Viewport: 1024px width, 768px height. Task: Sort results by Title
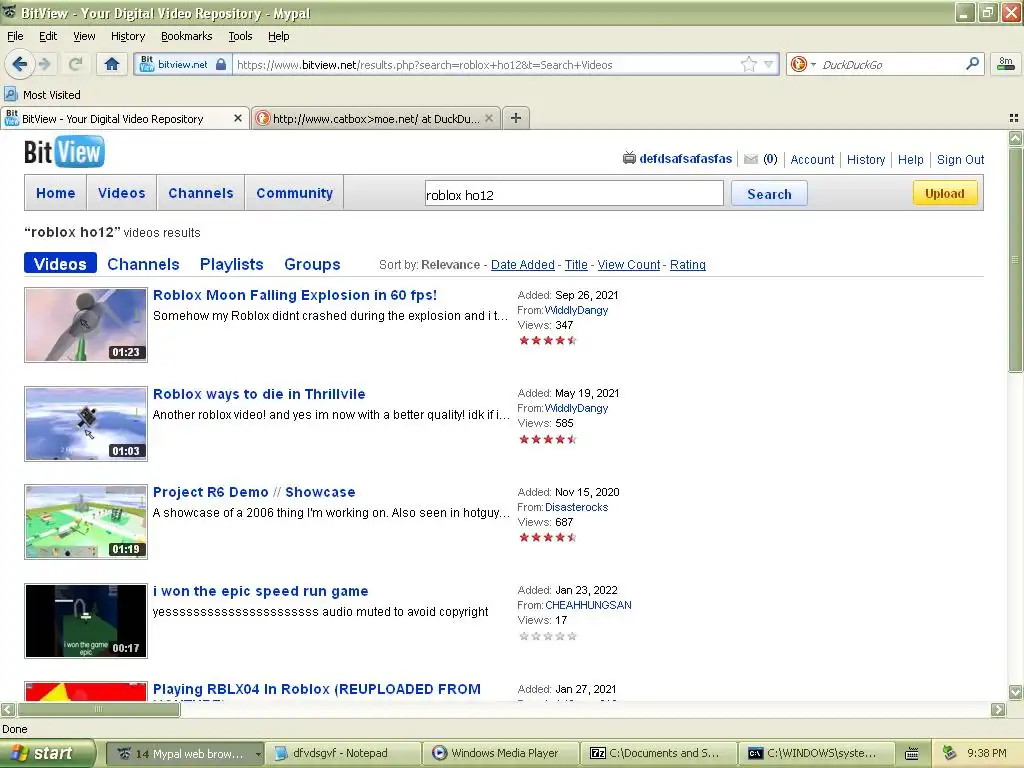[576, 264]
